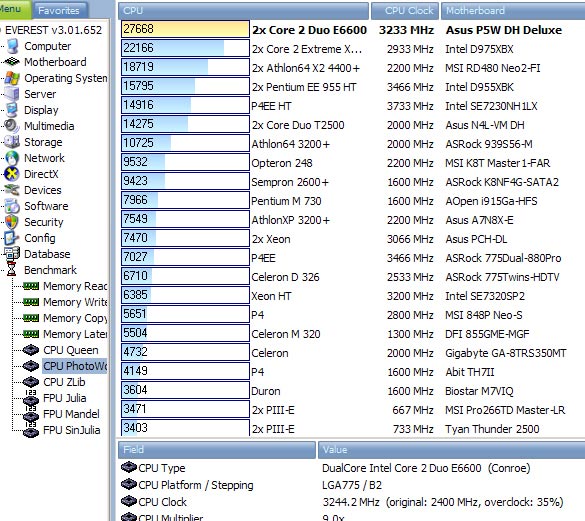Viewport: 585px width, 521px height.
Task: Select the EVEREST v3.01.652 root node
Action: click(x=53, y=30)
